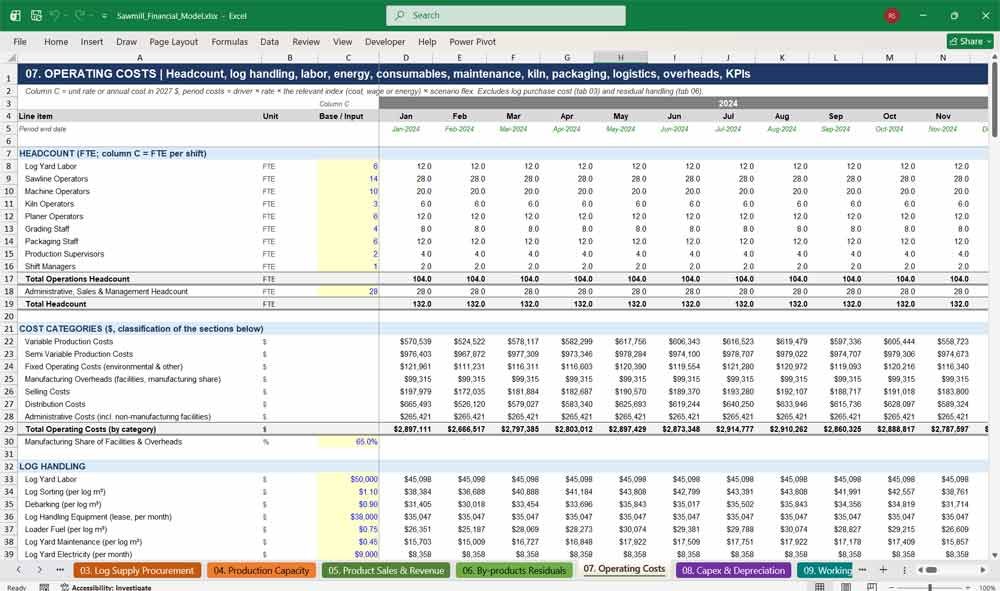Click the Undo arrow icon
Image resolution: width=1000 pixels, height=591 pixels.
[55, 15]
